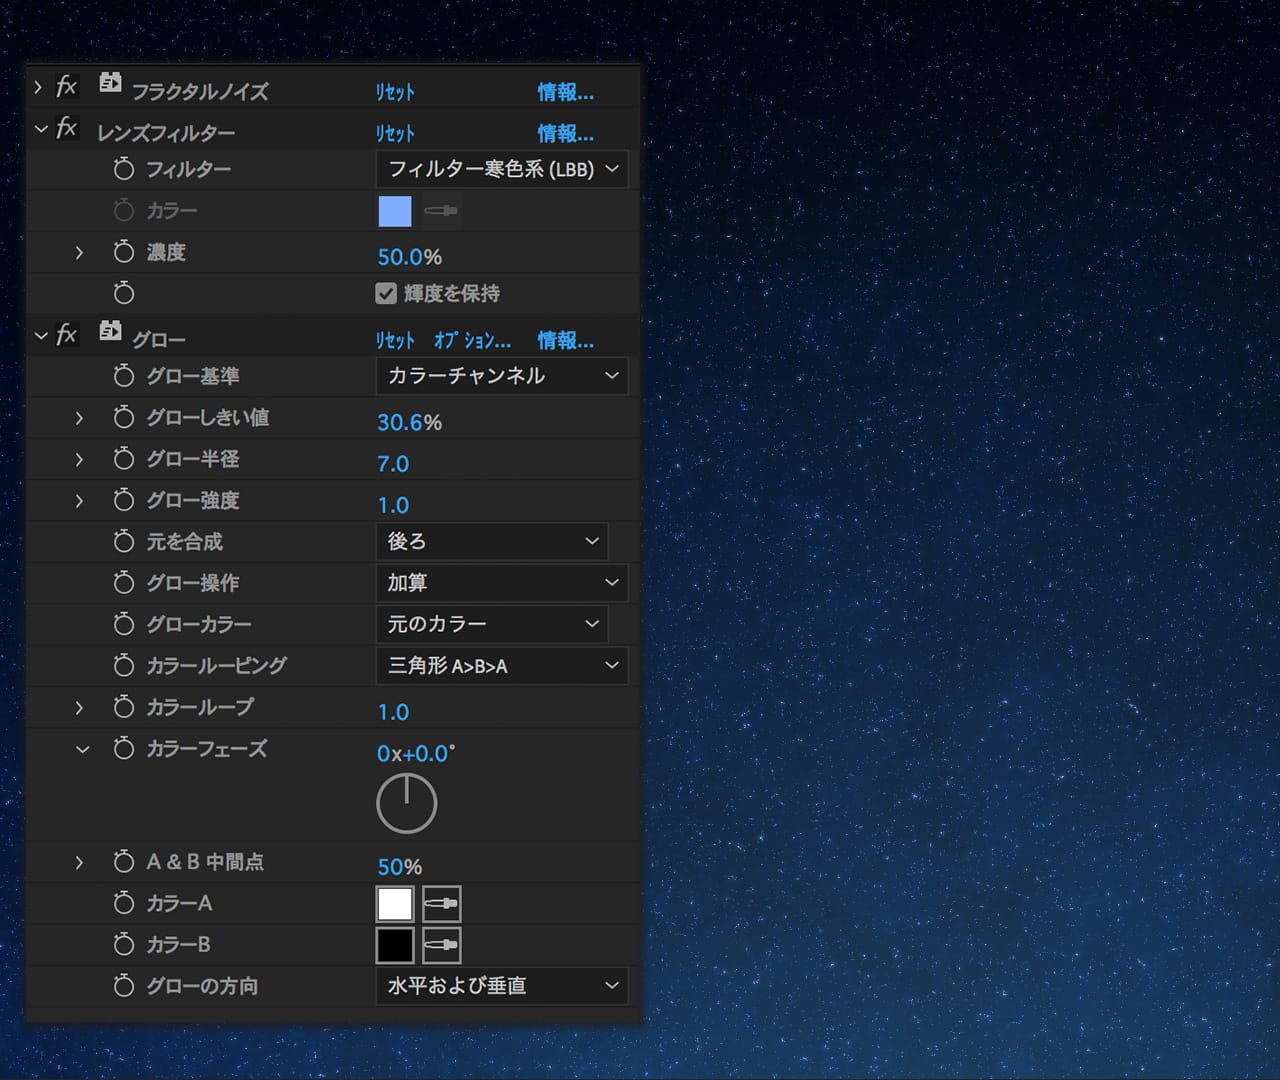
Task: Click the eyedropper next to カラーA
Action: [x=441, y=904]
